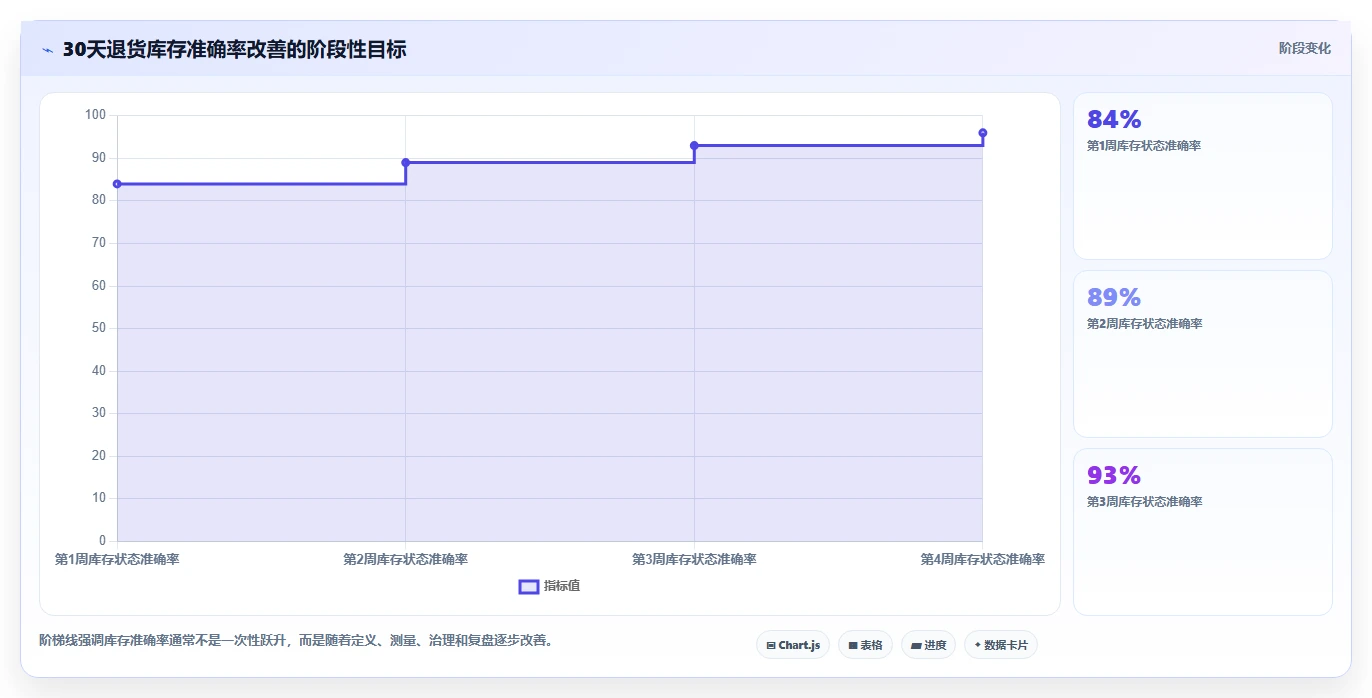Click 第3周库存状态准确率 label in 93% card
The height and width of the screenshot is (698, 1372).
[1144, 502]
